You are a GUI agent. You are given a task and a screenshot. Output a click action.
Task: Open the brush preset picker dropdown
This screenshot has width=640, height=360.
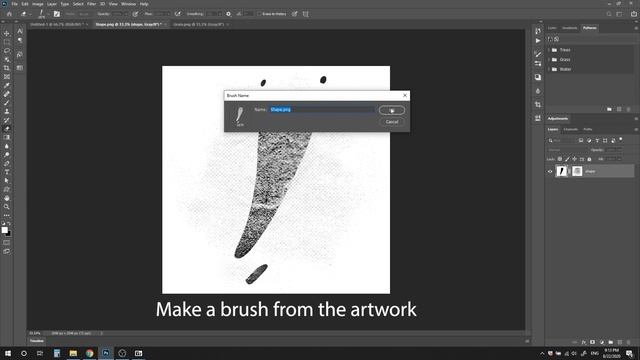(x=48, y=14)
